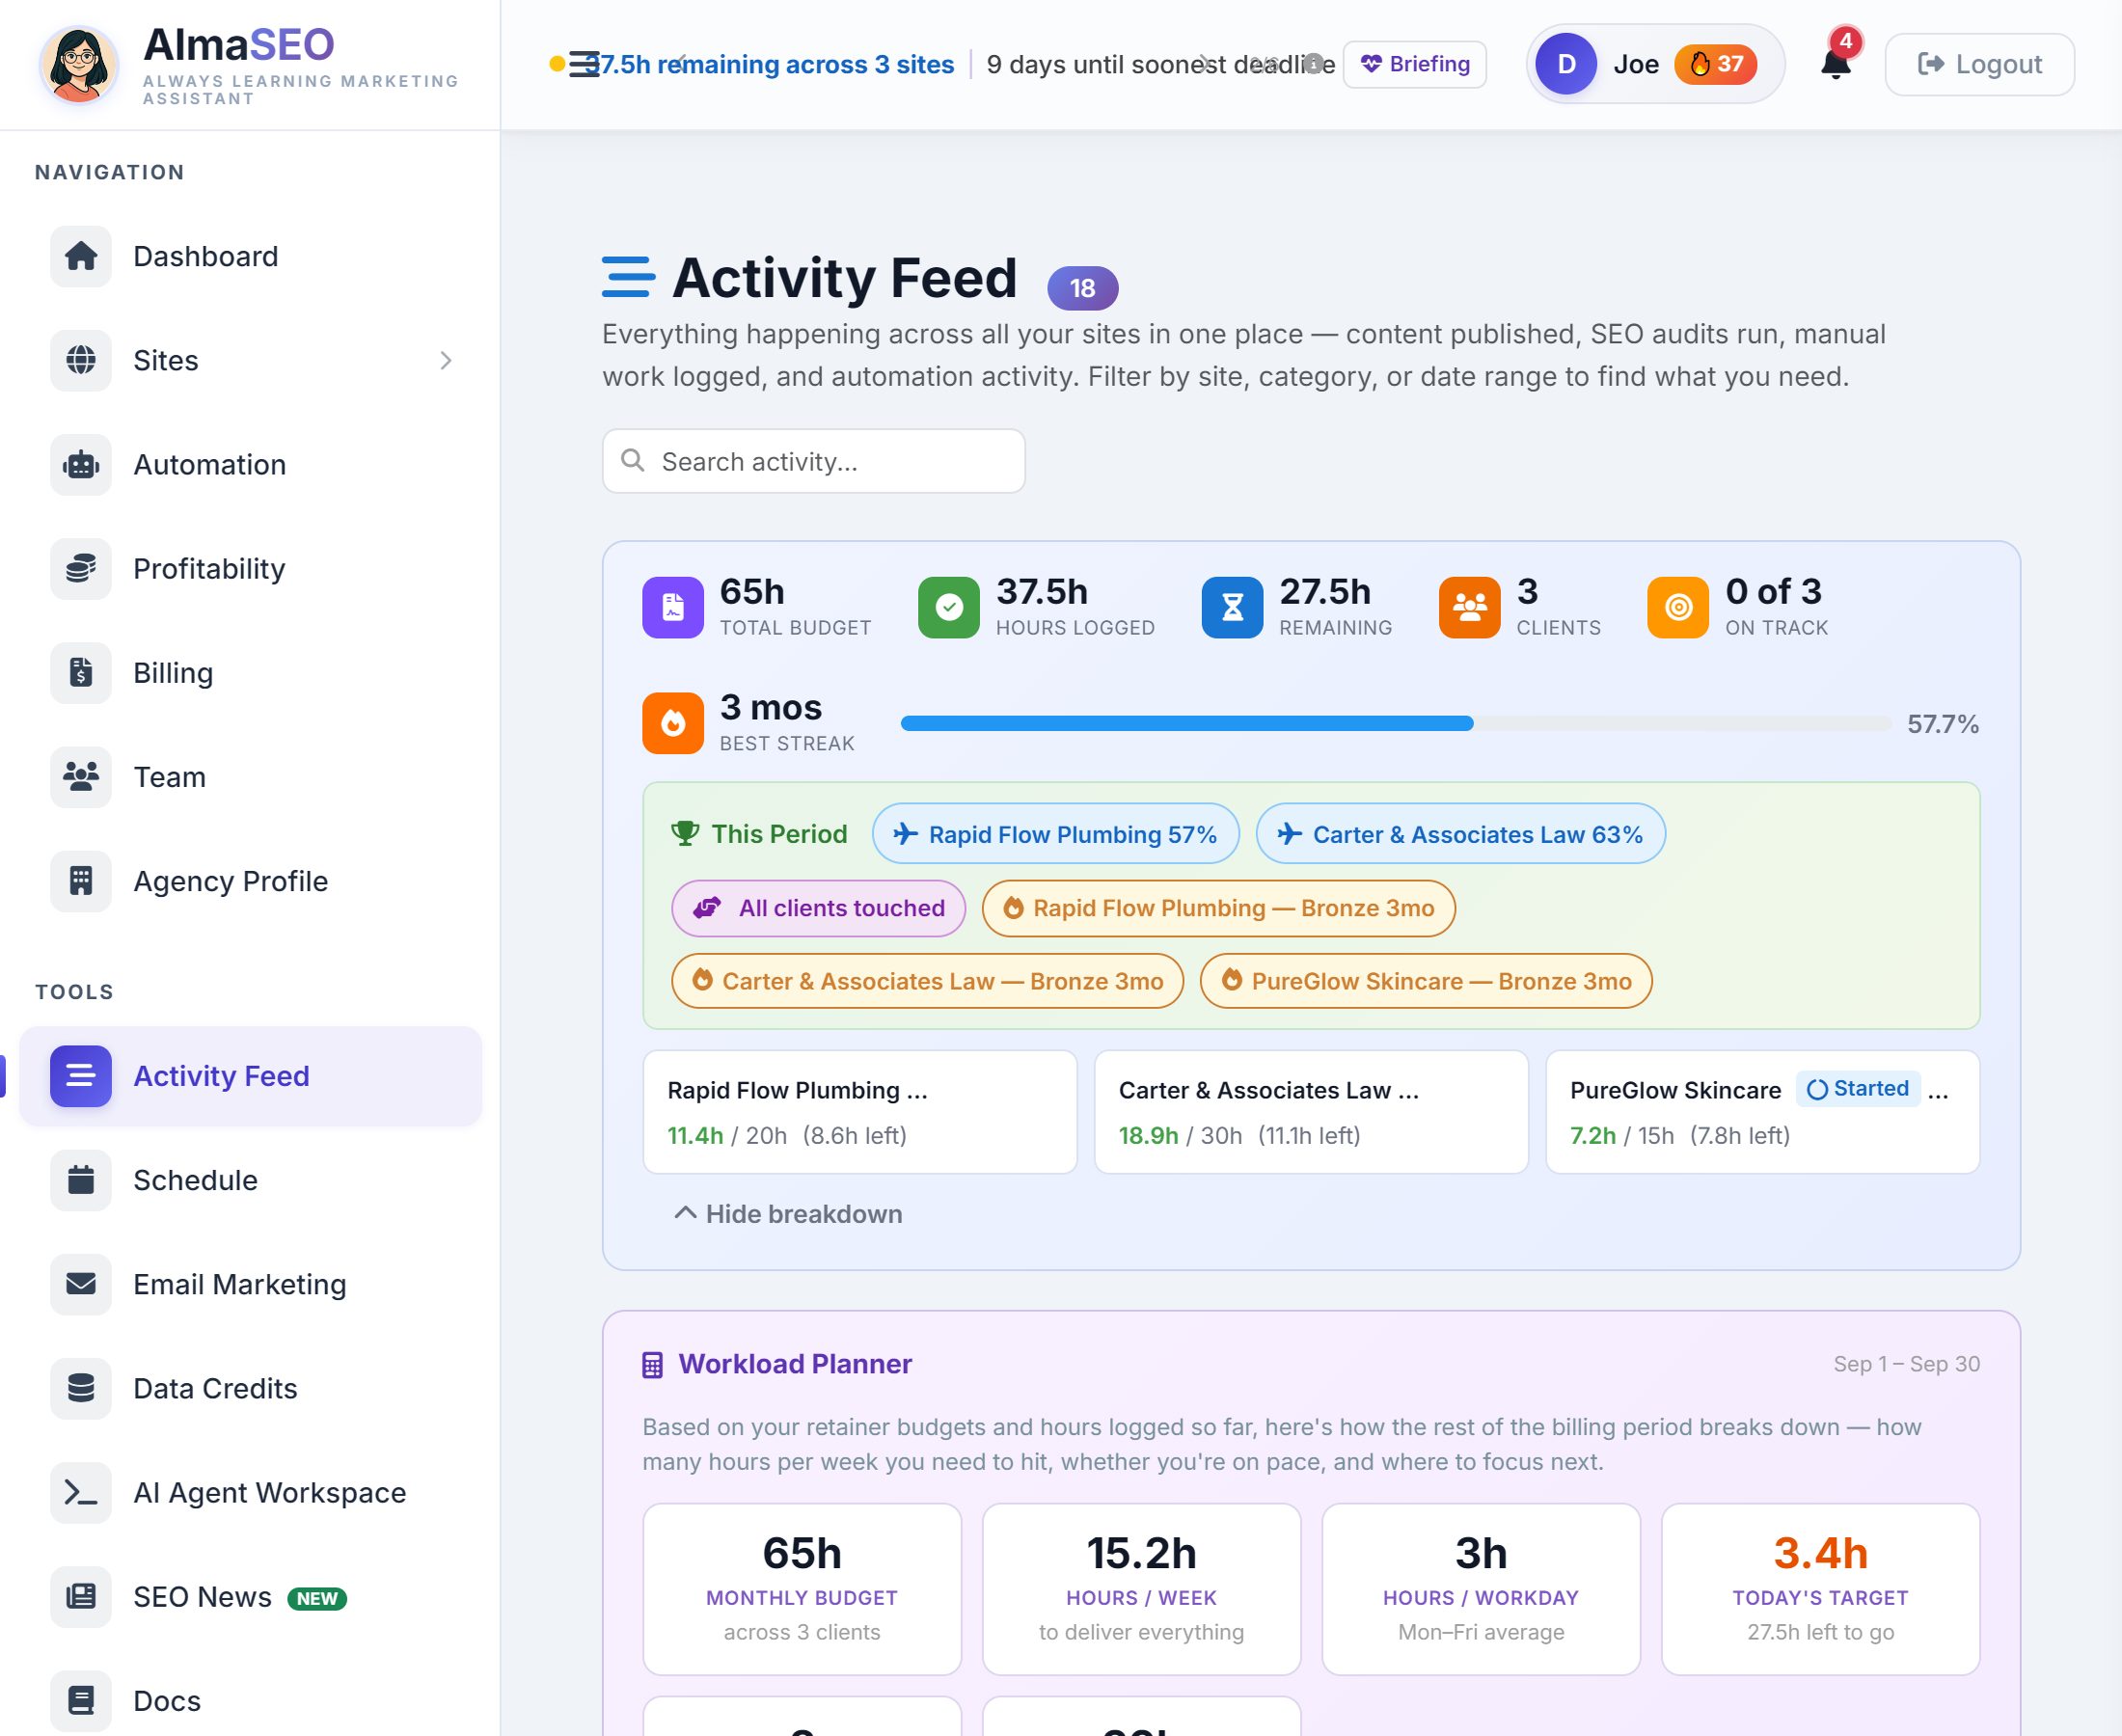Click the NEW tag beside SEO News
Screen dimensions: 2122x1736
(317, 1598)
